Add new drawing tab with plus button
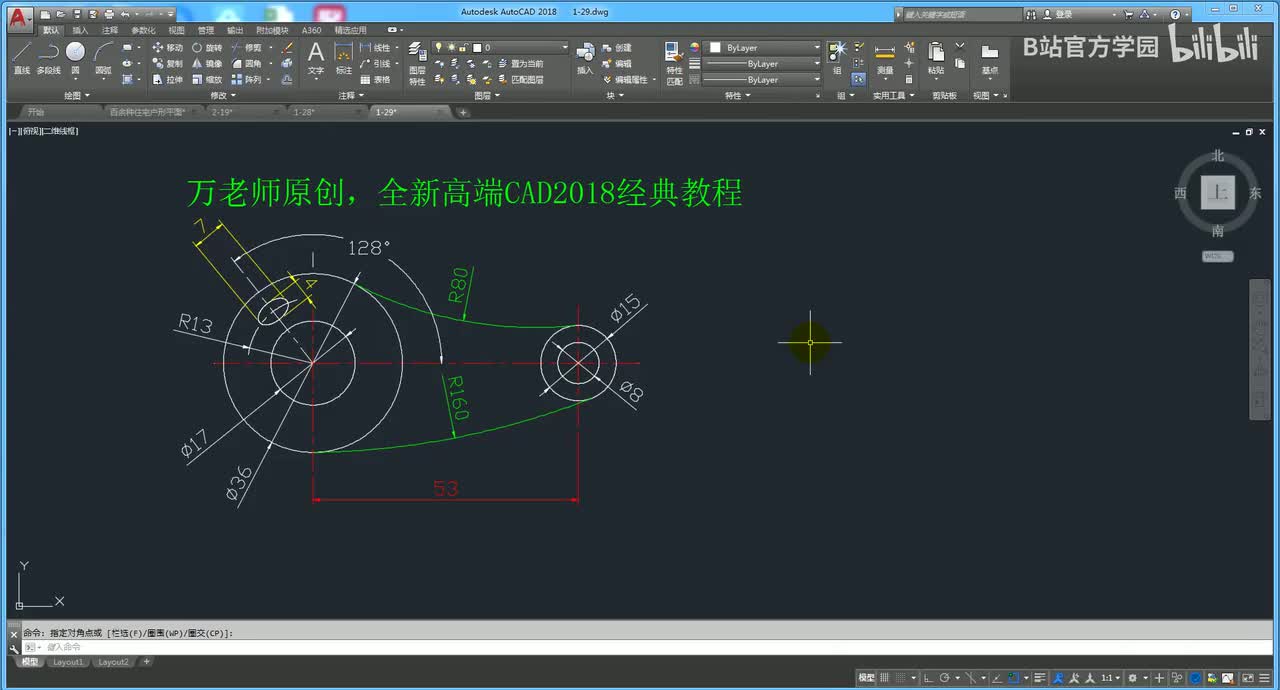This screenshot has width=1280, height=690. (463, 112)
